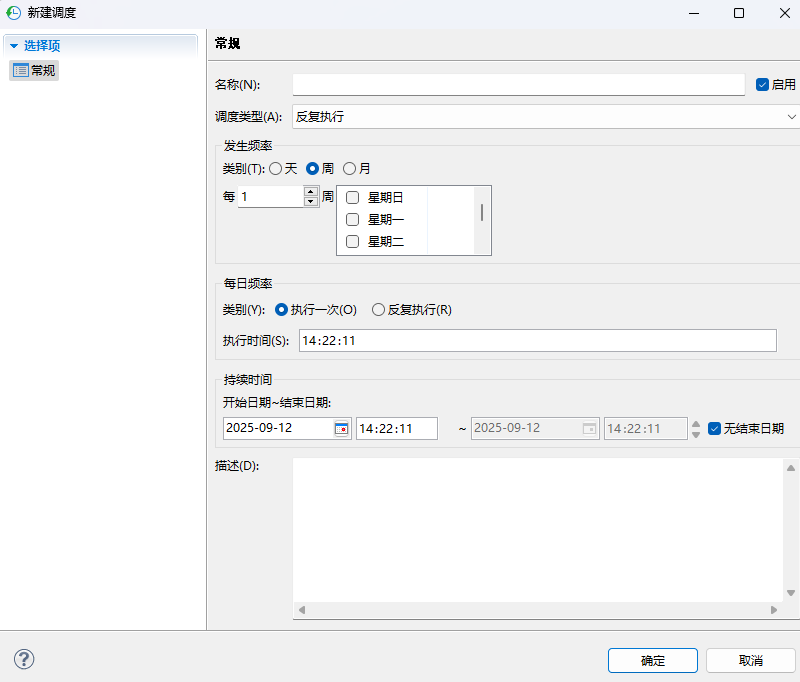This screenshot has width=800, height=682.
Task: Click the help question mark icon
Action: click(x=23, y=659)
